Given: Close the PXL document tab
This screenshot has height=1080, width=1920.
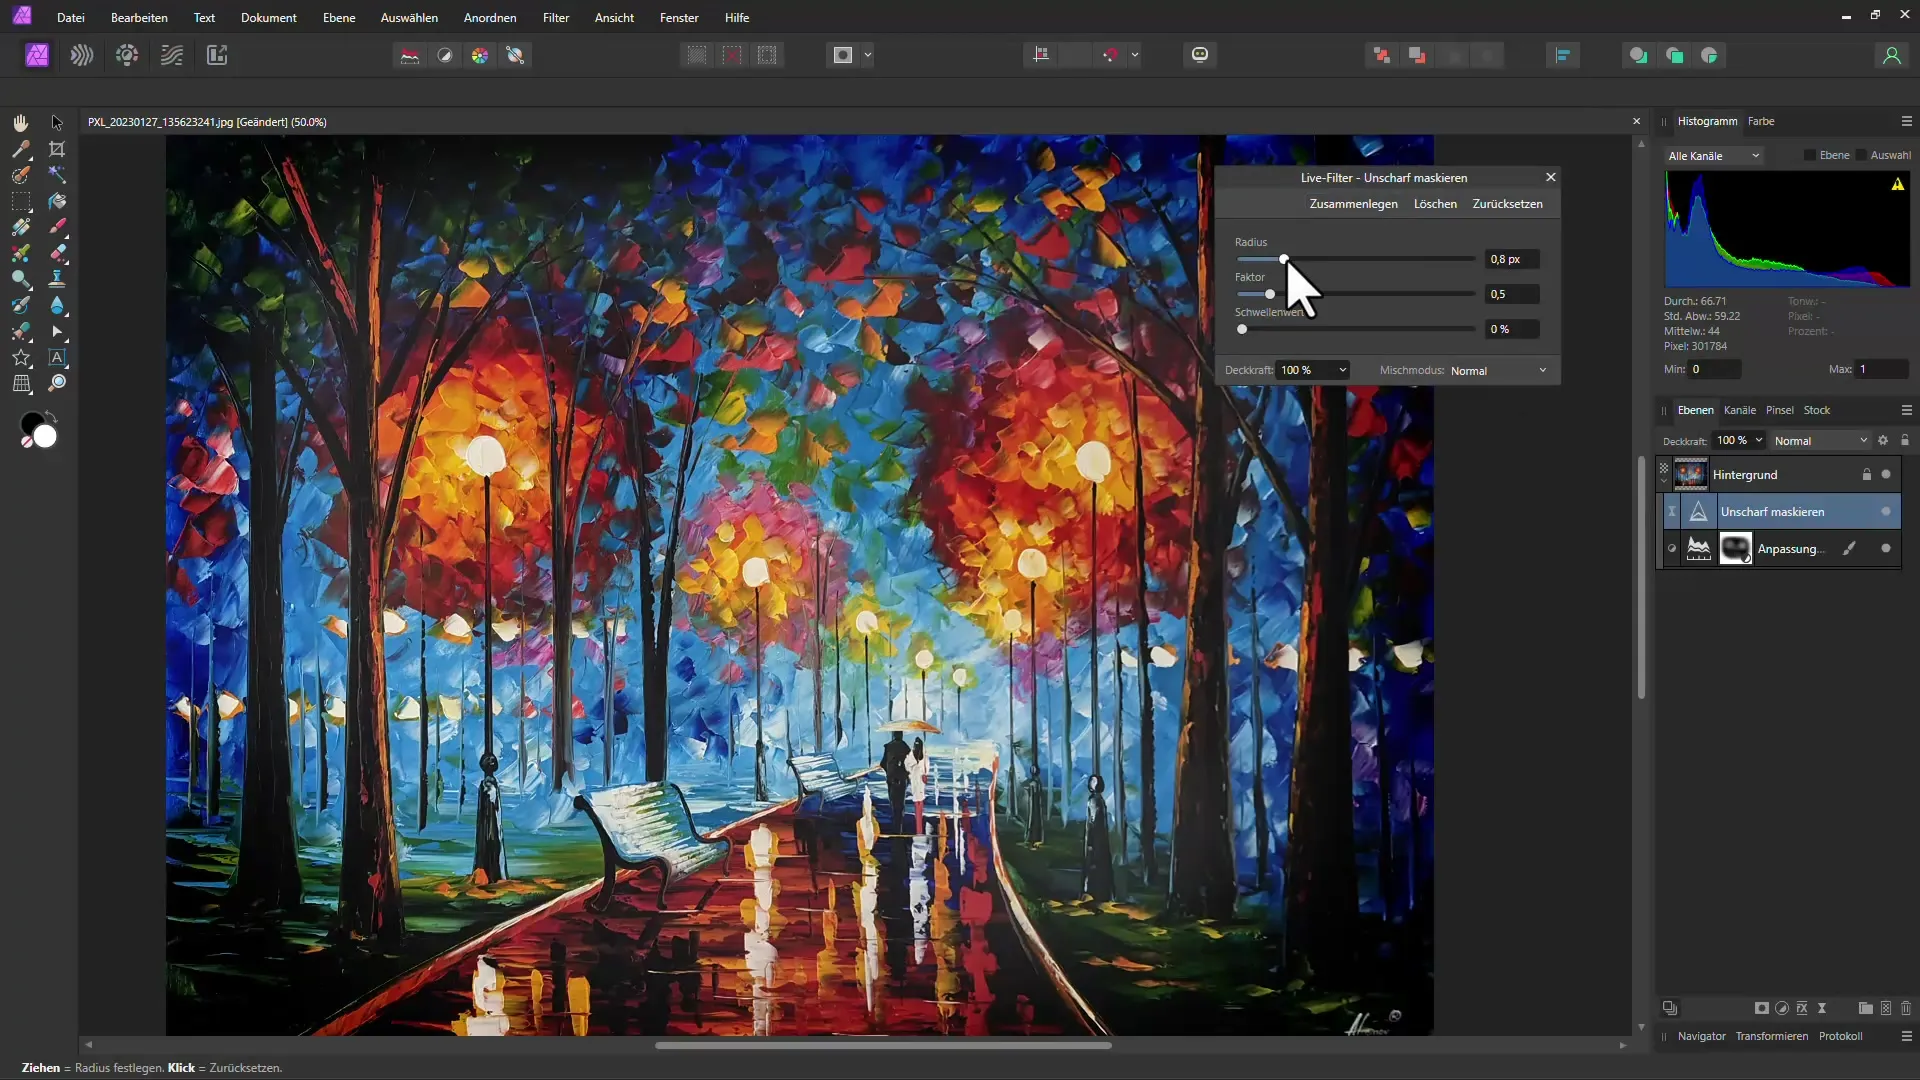Looking at the screenshot, I should [1636, 122].
